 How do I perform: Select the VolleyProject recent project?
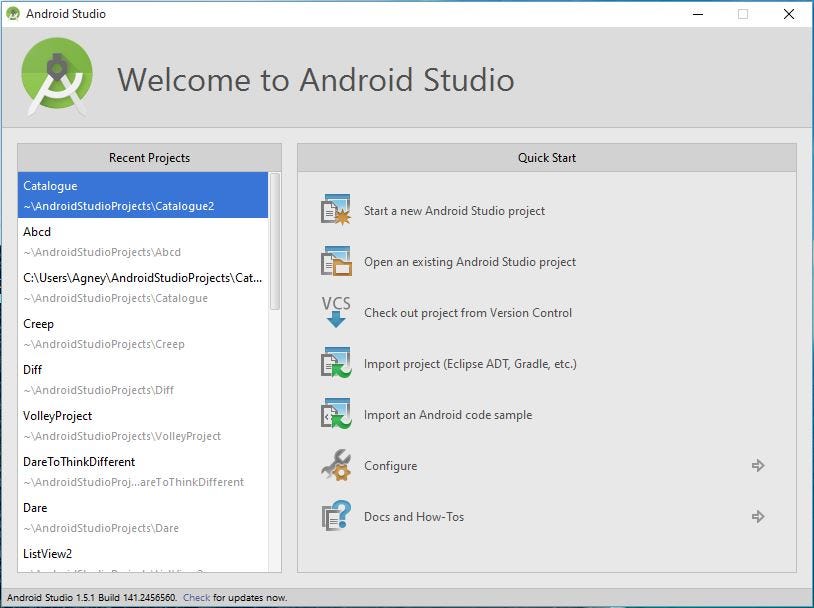[x=142, y=425]
